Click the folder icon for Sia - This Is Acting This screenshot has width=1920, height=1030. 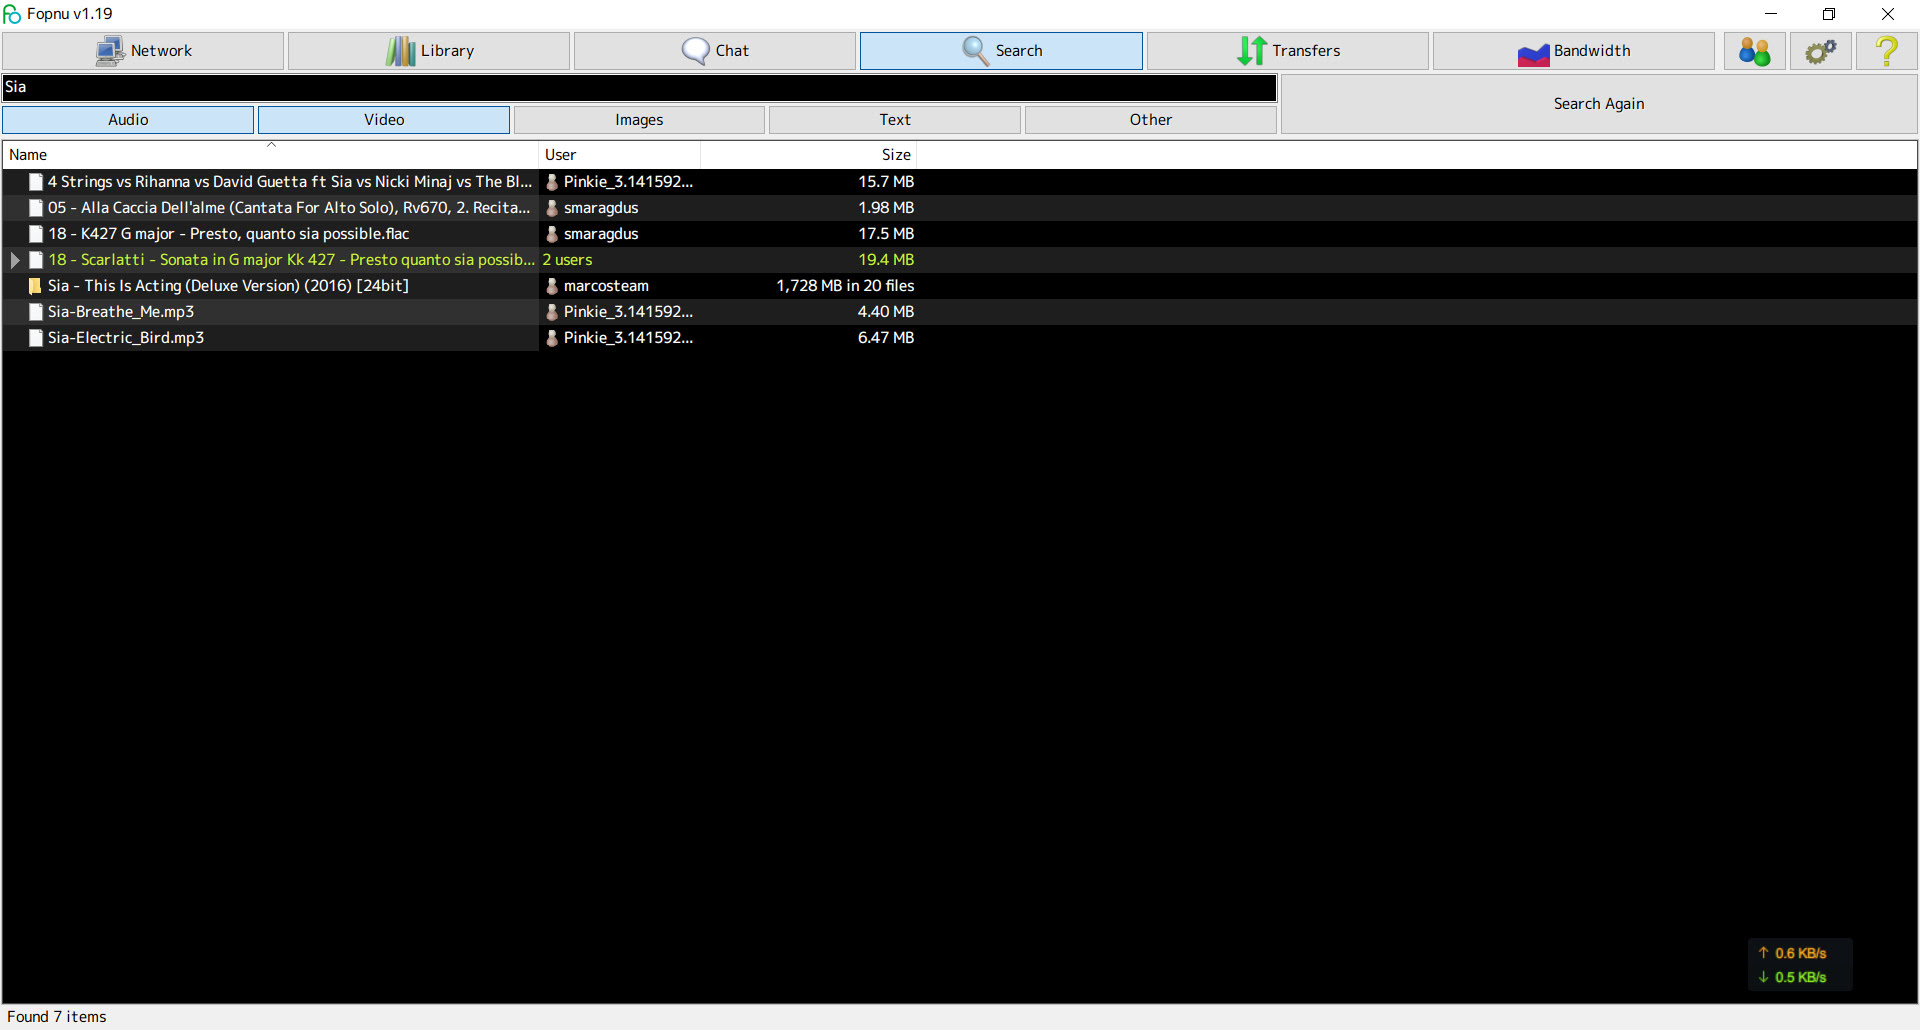click(x=36, y=286)
